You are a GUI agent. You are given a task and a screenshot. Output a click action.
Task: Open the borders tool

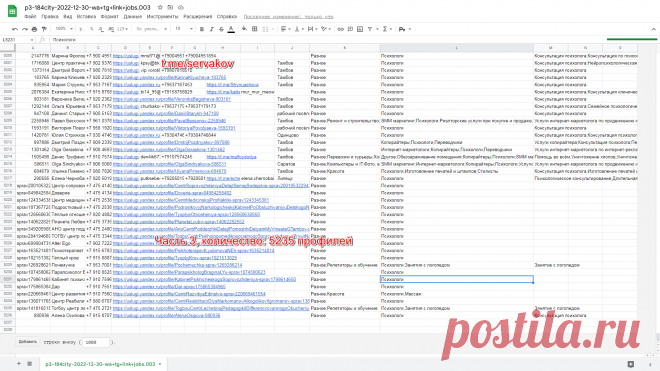[x=255, y=29]
